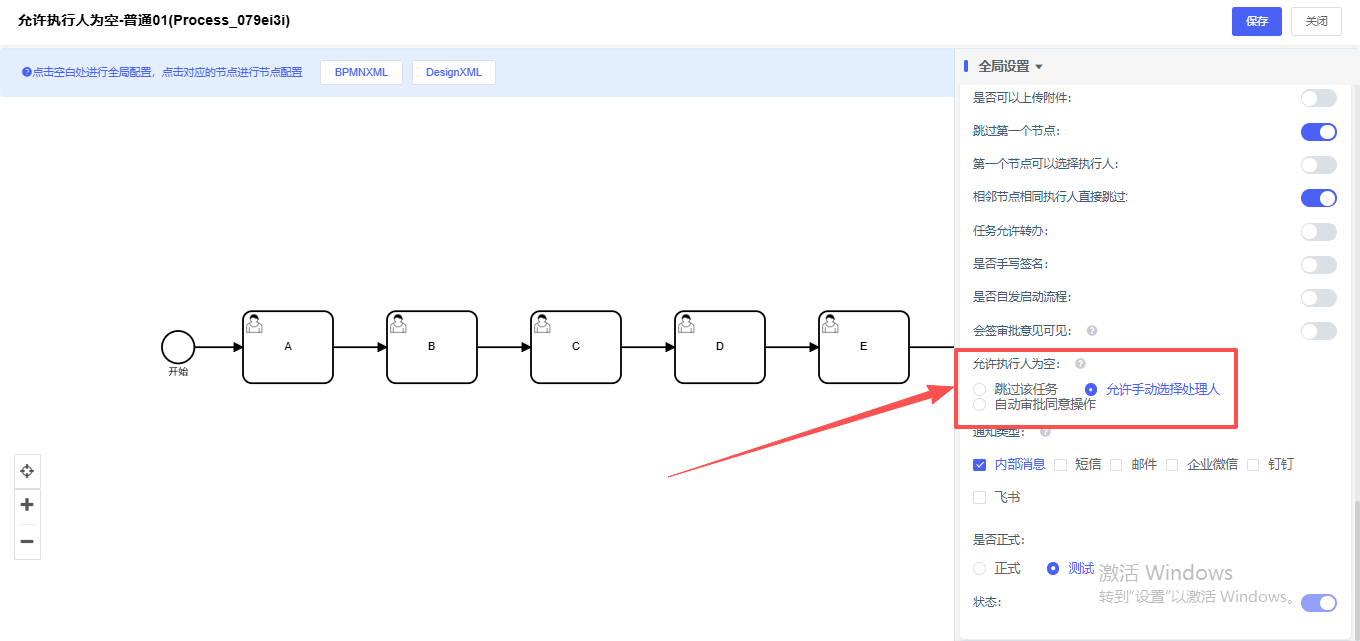This screenshot has height=641, width=1360.
Task: Click the recenter canvas icon
Action: pos(27,470)
